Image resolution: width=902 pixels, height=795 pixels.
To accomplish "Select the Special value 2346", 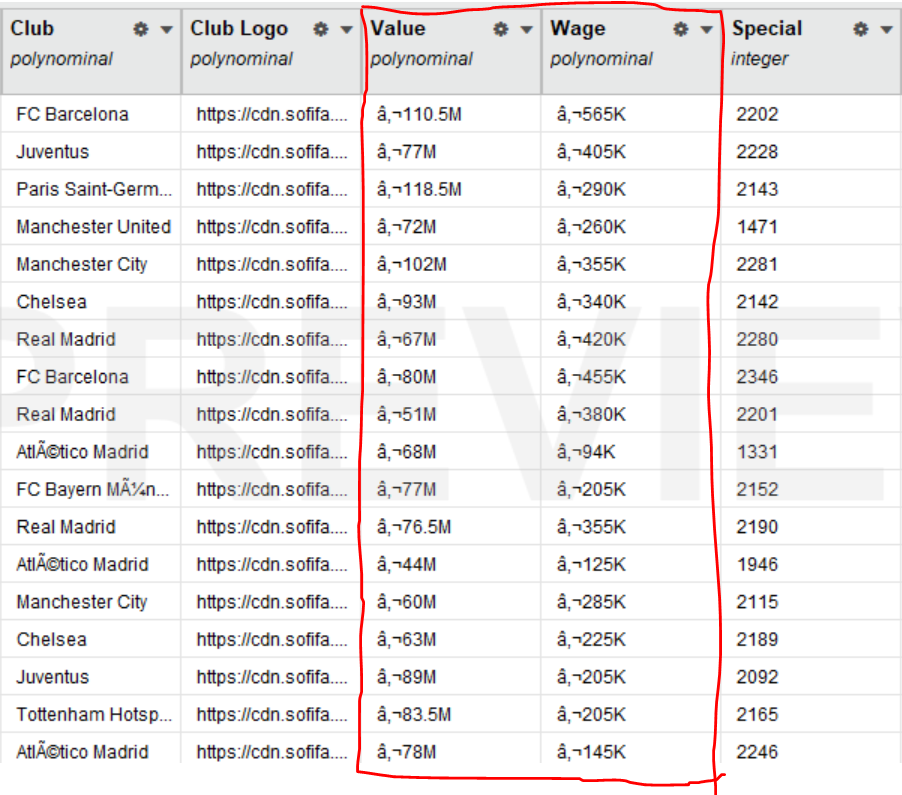I will (757, 377).
